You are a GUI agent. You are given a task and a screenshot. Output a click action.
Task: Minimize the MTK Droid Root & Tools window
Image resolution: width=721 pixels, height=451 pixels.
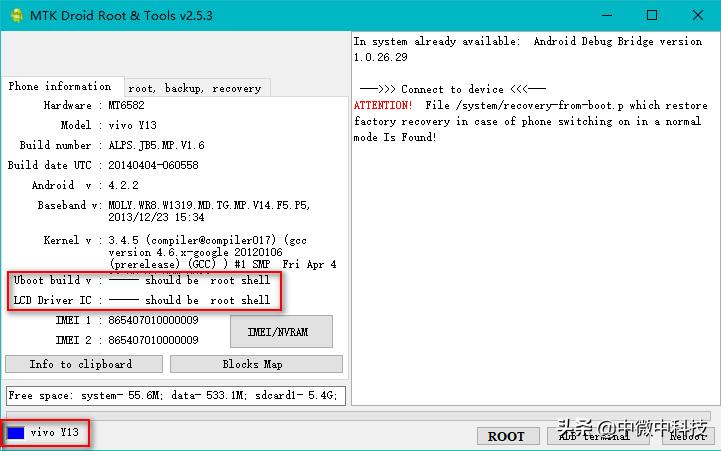click(607, 15)
